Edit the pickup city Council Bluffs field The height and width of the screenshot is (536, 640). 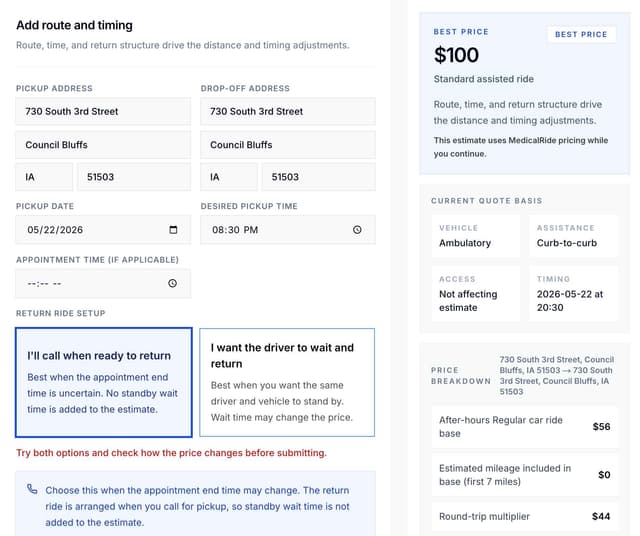point(103,145)
